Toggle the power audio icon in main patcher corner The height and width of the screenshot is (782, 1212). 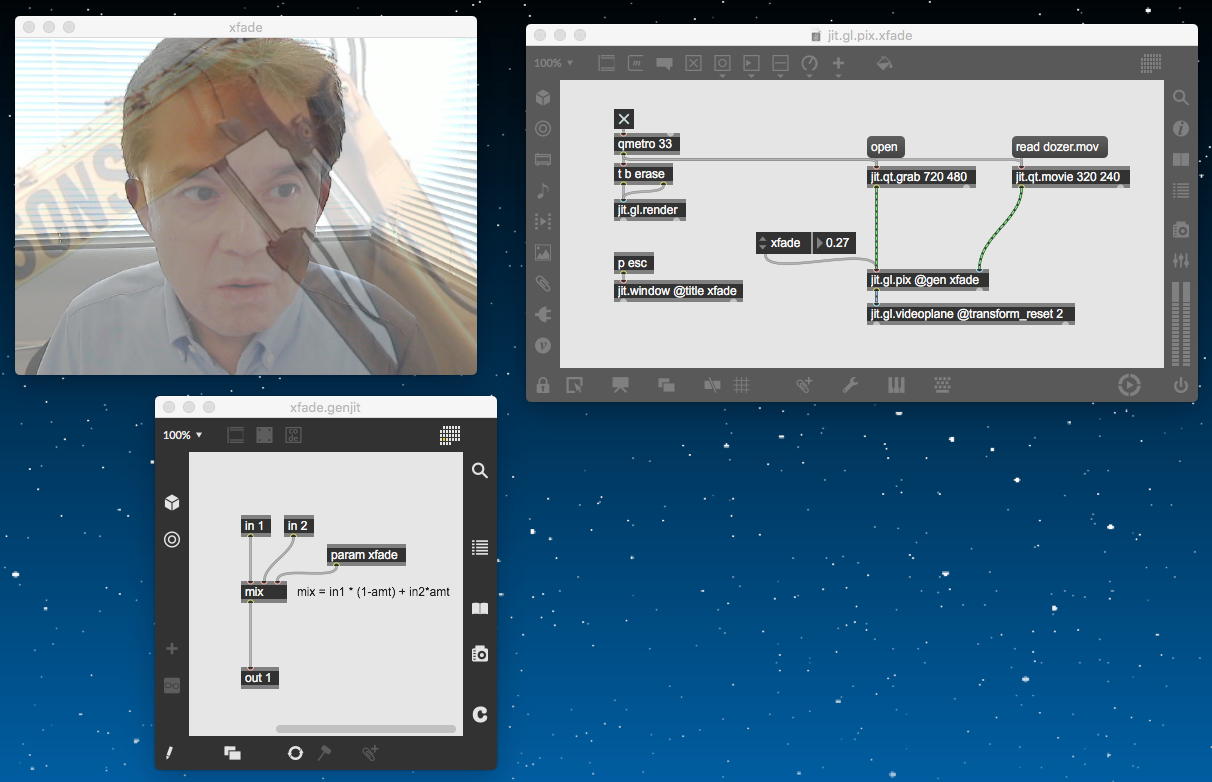(1181, 385)
